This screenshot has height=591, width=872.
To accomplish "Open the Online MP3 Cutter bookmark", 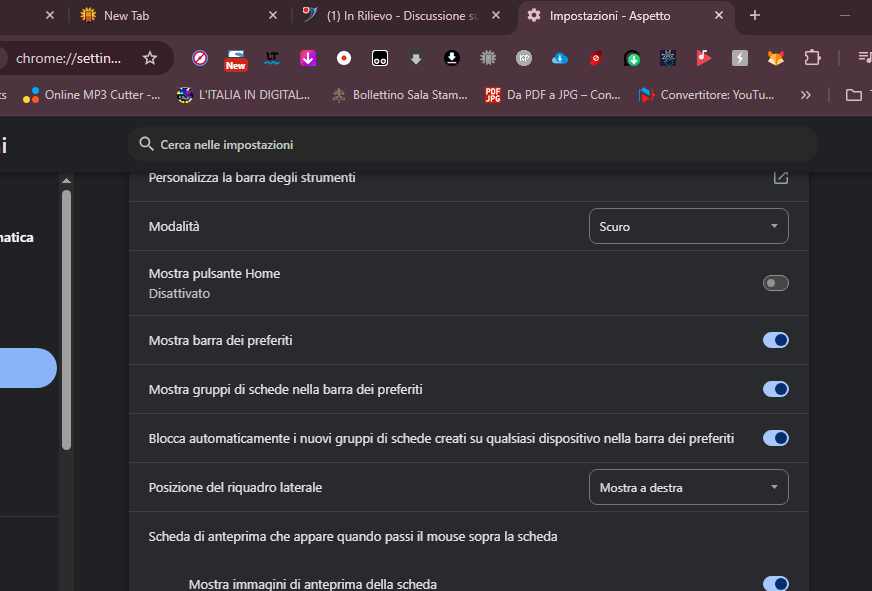I will [x=92, y=95].
